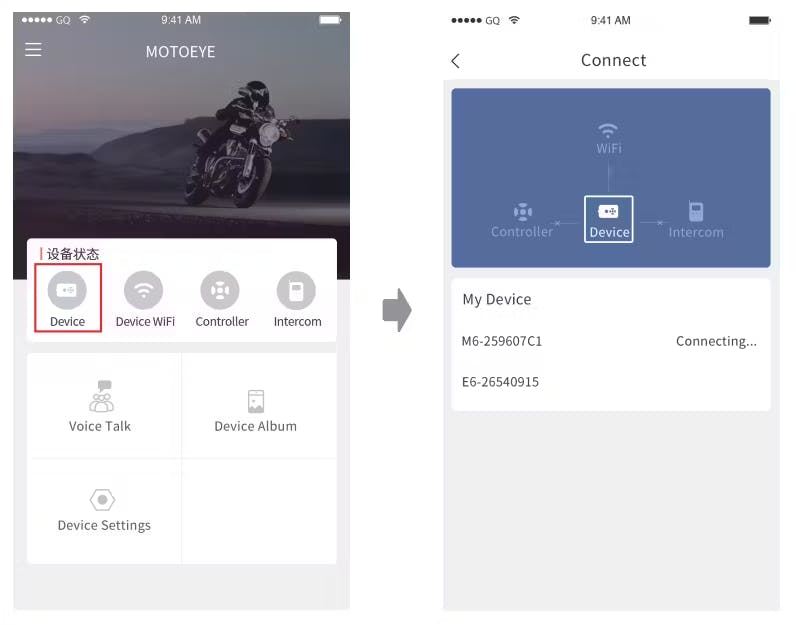Open Device Album
796x625 pixels.
[255, 406]
